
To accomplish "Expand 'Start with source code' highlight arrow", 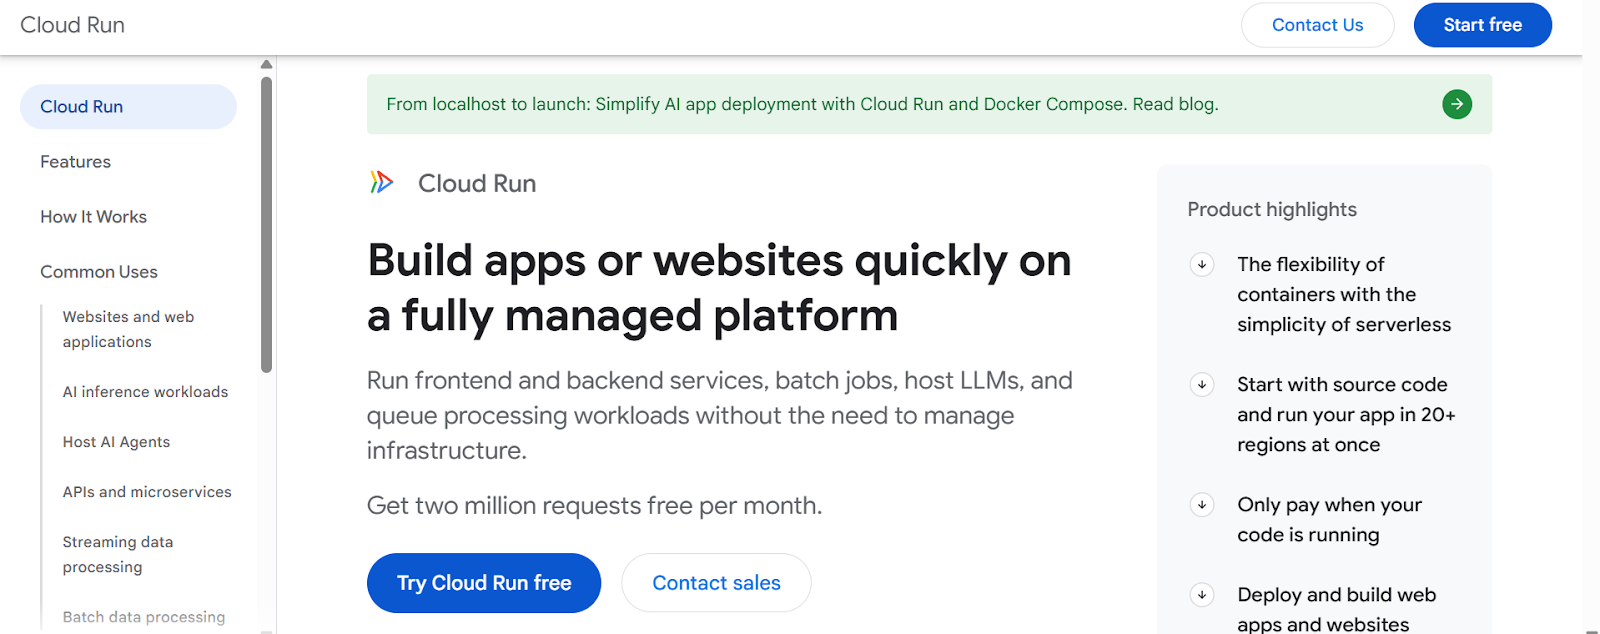I will (x=1202, y=385).
